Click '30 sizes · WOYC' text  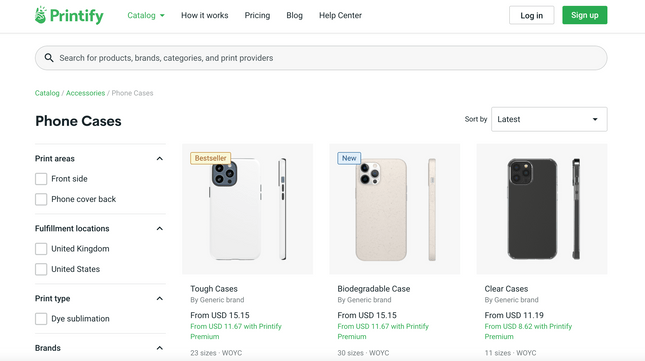[363, 353]
